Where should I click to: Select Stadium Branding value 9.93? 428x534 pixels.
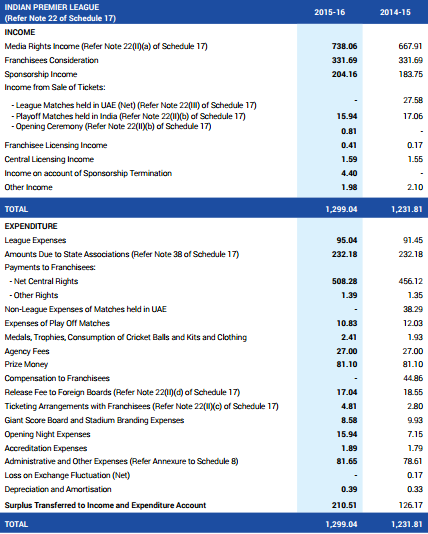tap(415, 420)
